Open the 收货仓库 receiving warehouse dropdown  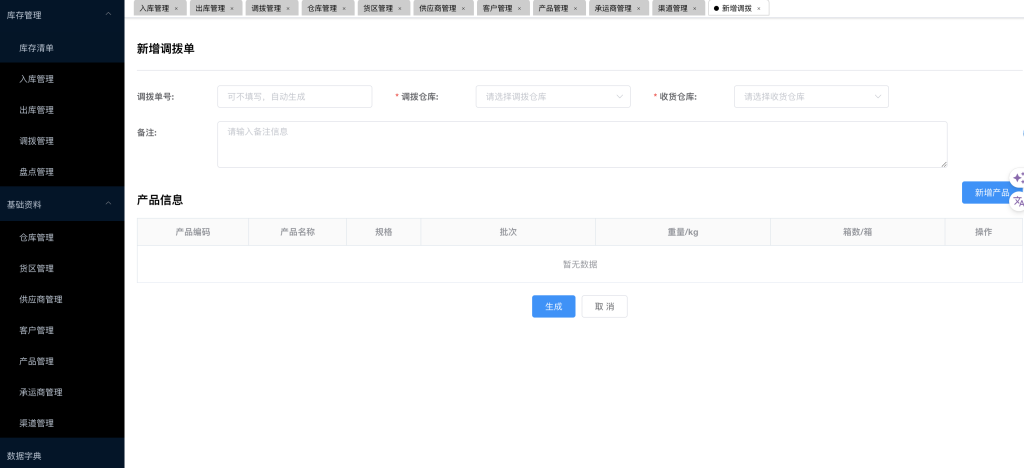(x=810, y=97)
